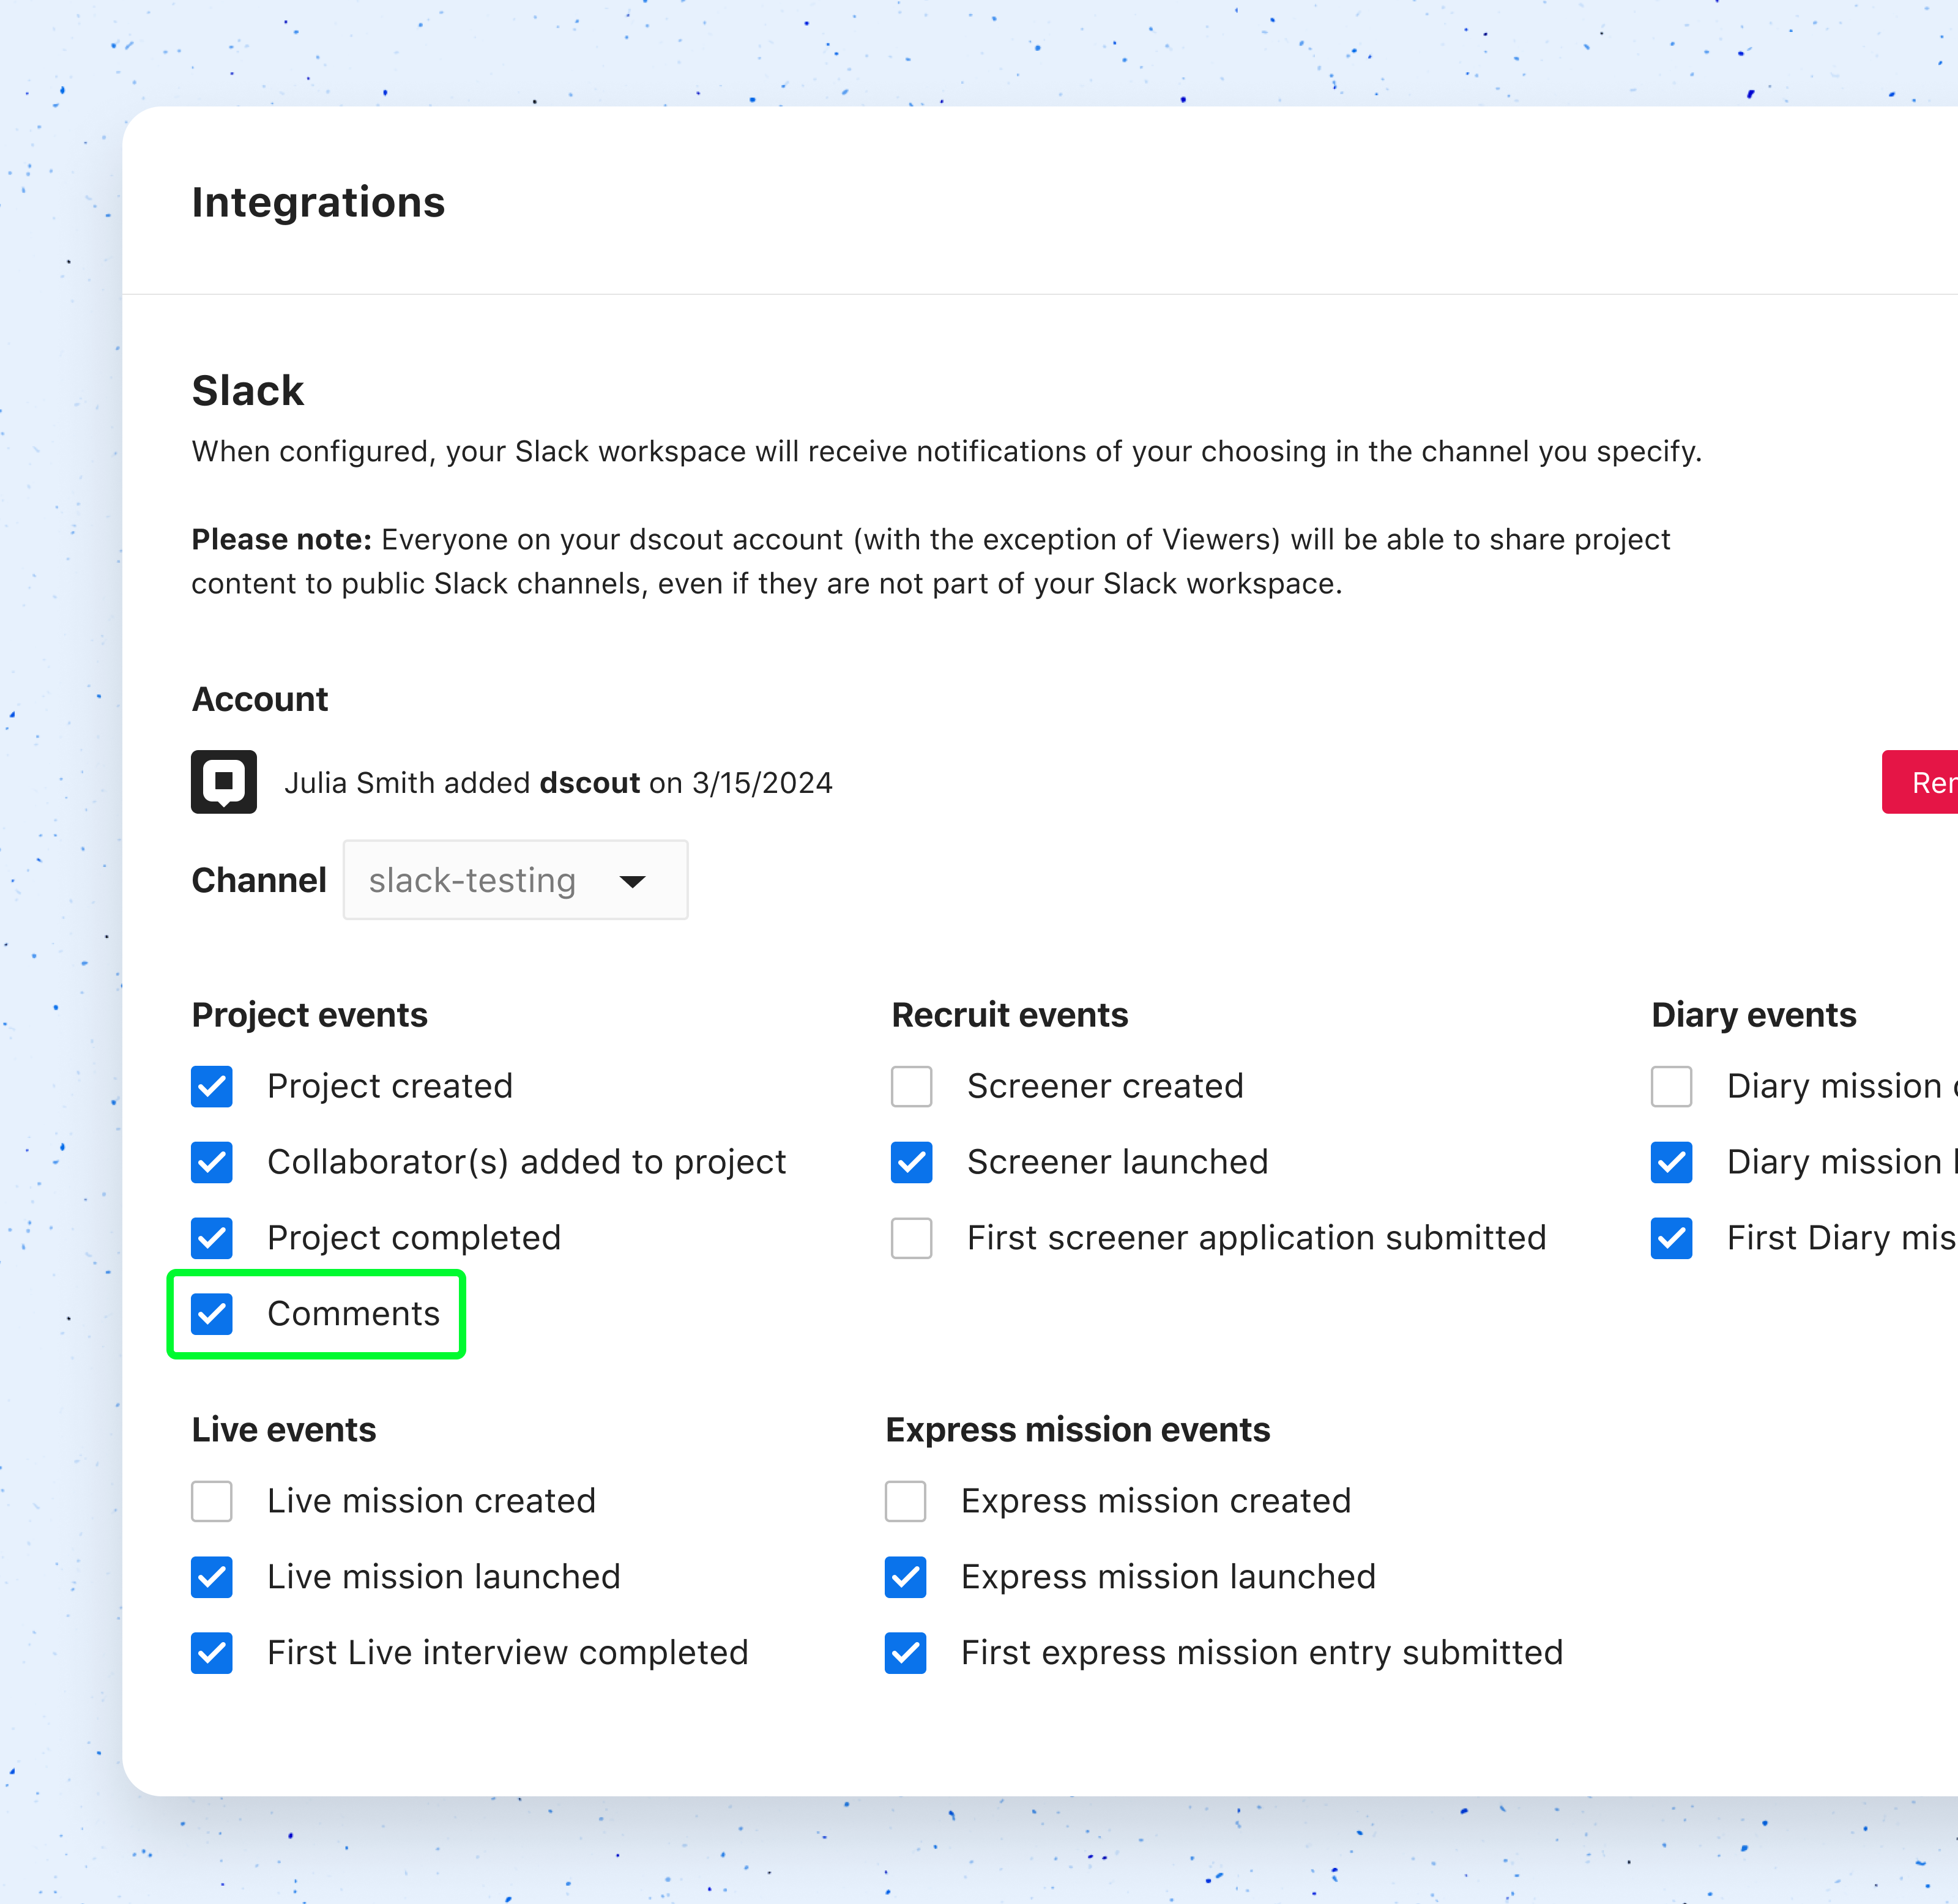Check First screener application submitted
This screenshot has width=1958, height=1904.
click(911, 1239)
